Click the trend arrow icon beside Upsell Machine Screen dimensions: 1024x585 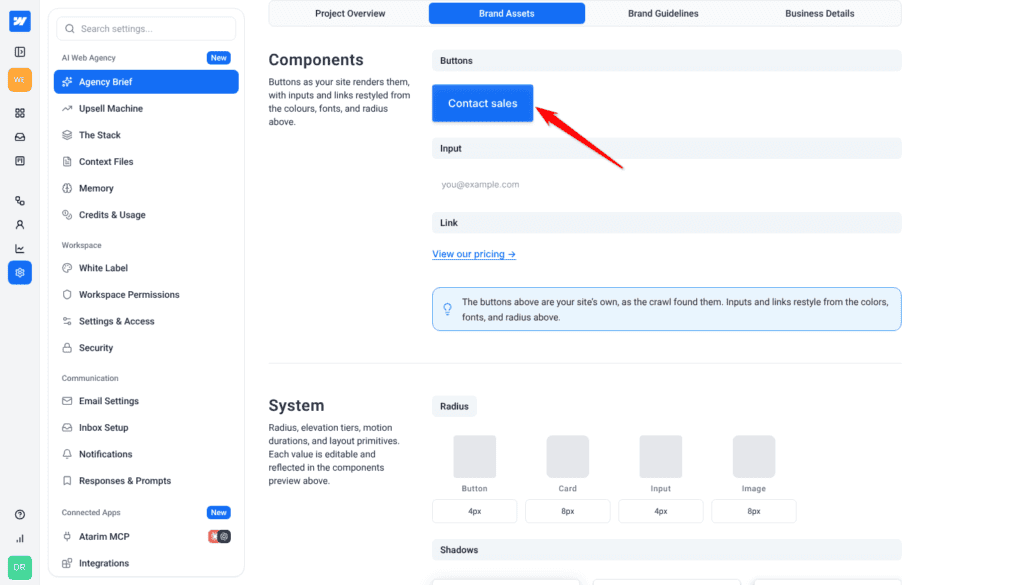tap(67, 108)
